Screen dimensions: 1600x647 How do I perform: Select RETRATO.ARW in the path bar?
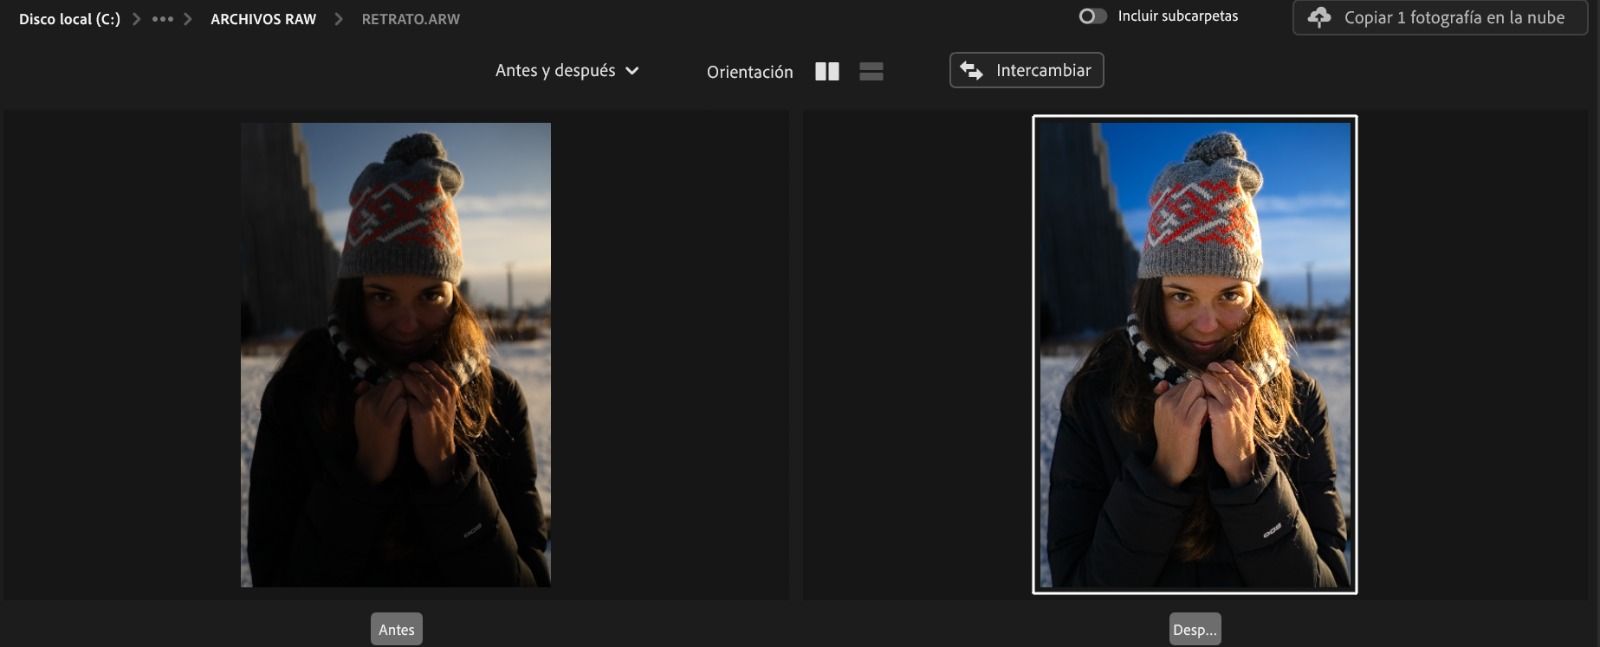pyautogui.click(x=410, y=19)
